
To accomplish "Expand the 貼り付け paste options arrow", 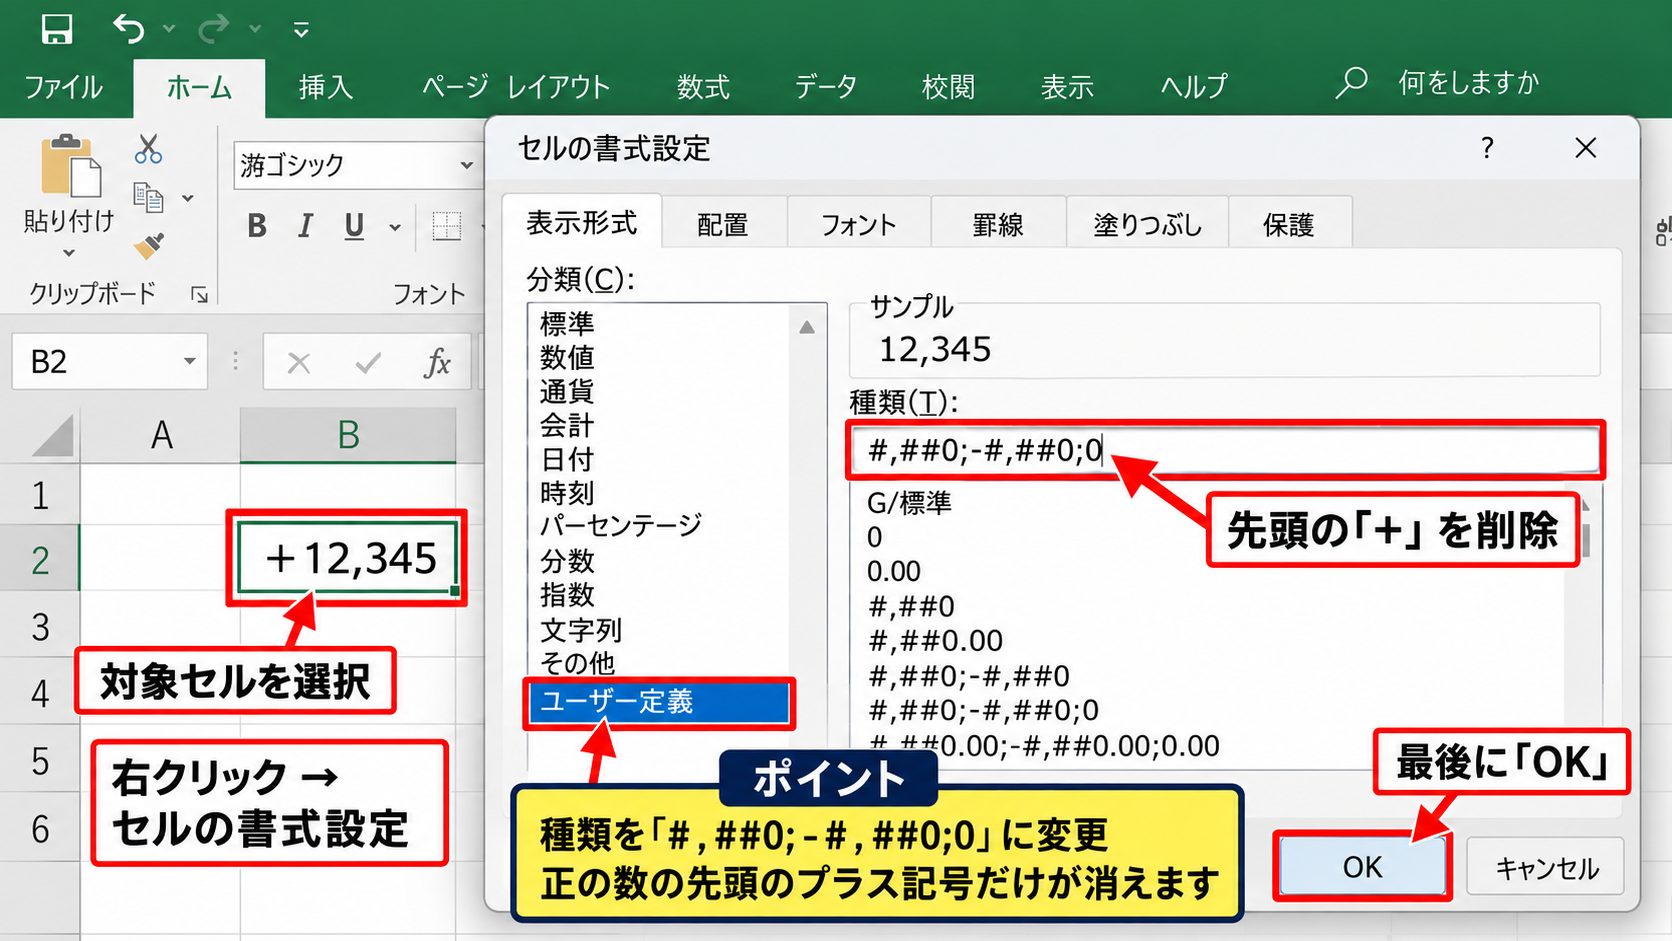I will pyautogui.click(x=69, y=252).
